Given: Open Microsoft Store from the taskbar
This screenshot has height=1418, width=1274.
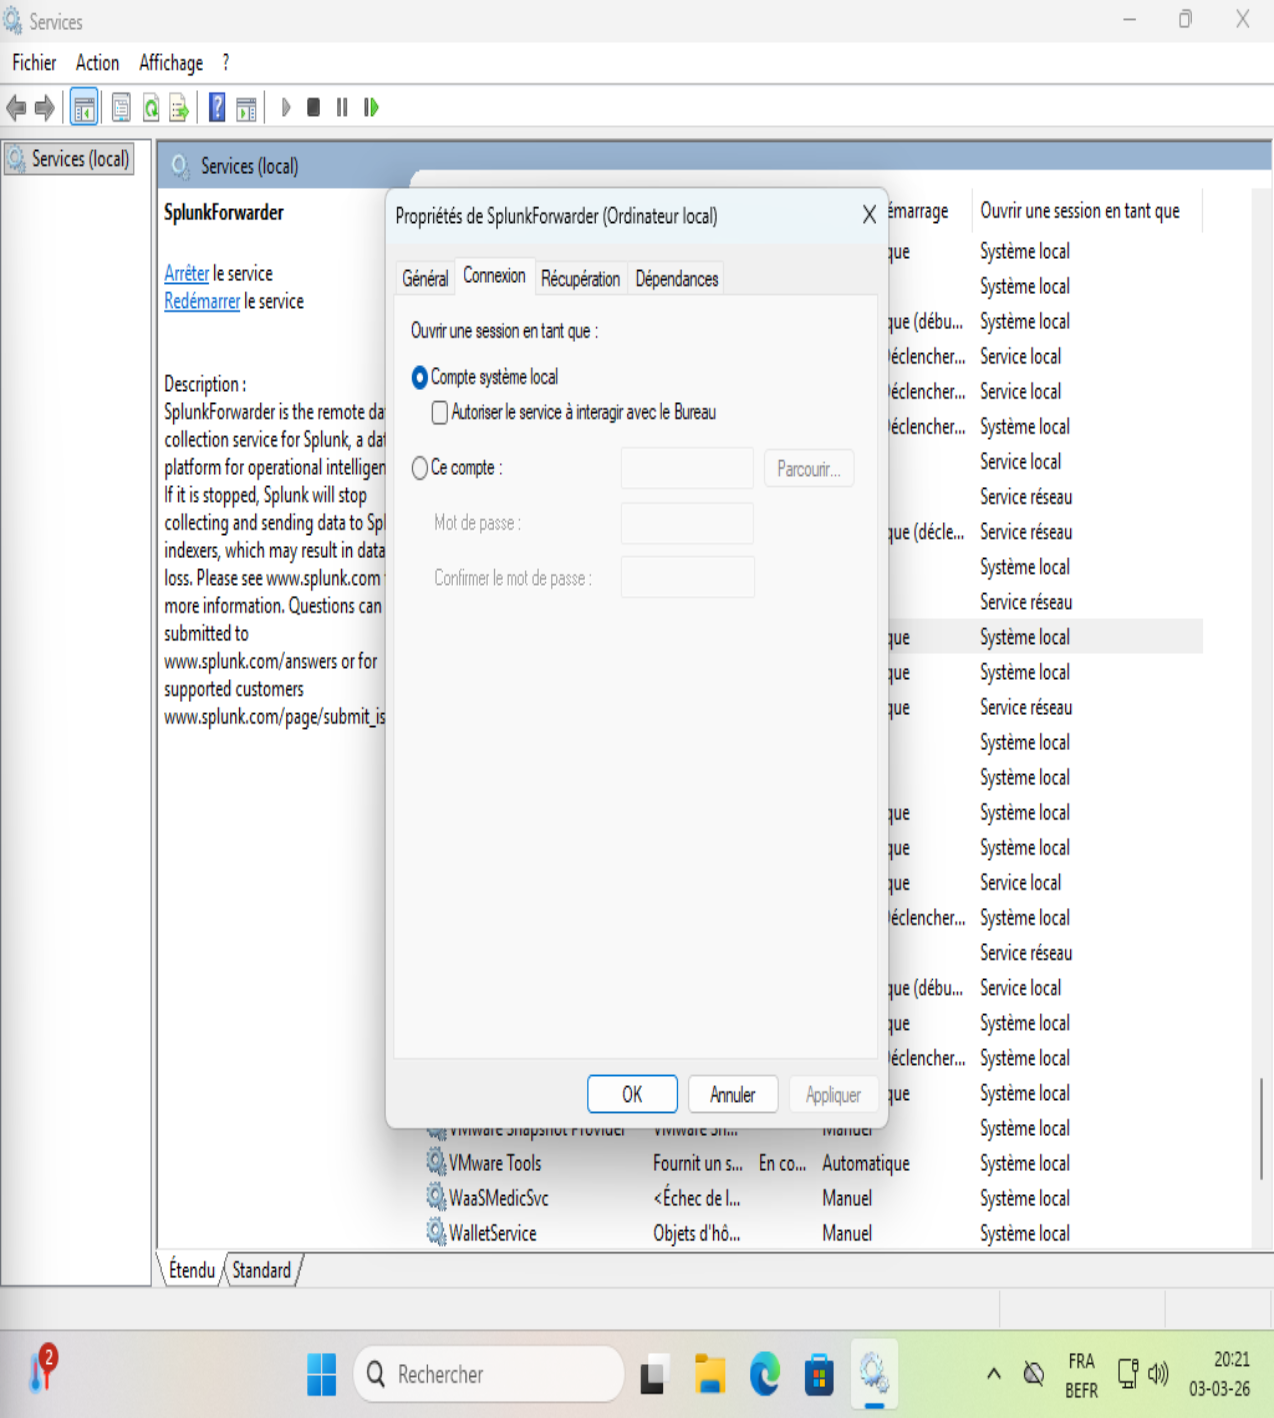Looking at the screenshot, I should (819, 1374).
